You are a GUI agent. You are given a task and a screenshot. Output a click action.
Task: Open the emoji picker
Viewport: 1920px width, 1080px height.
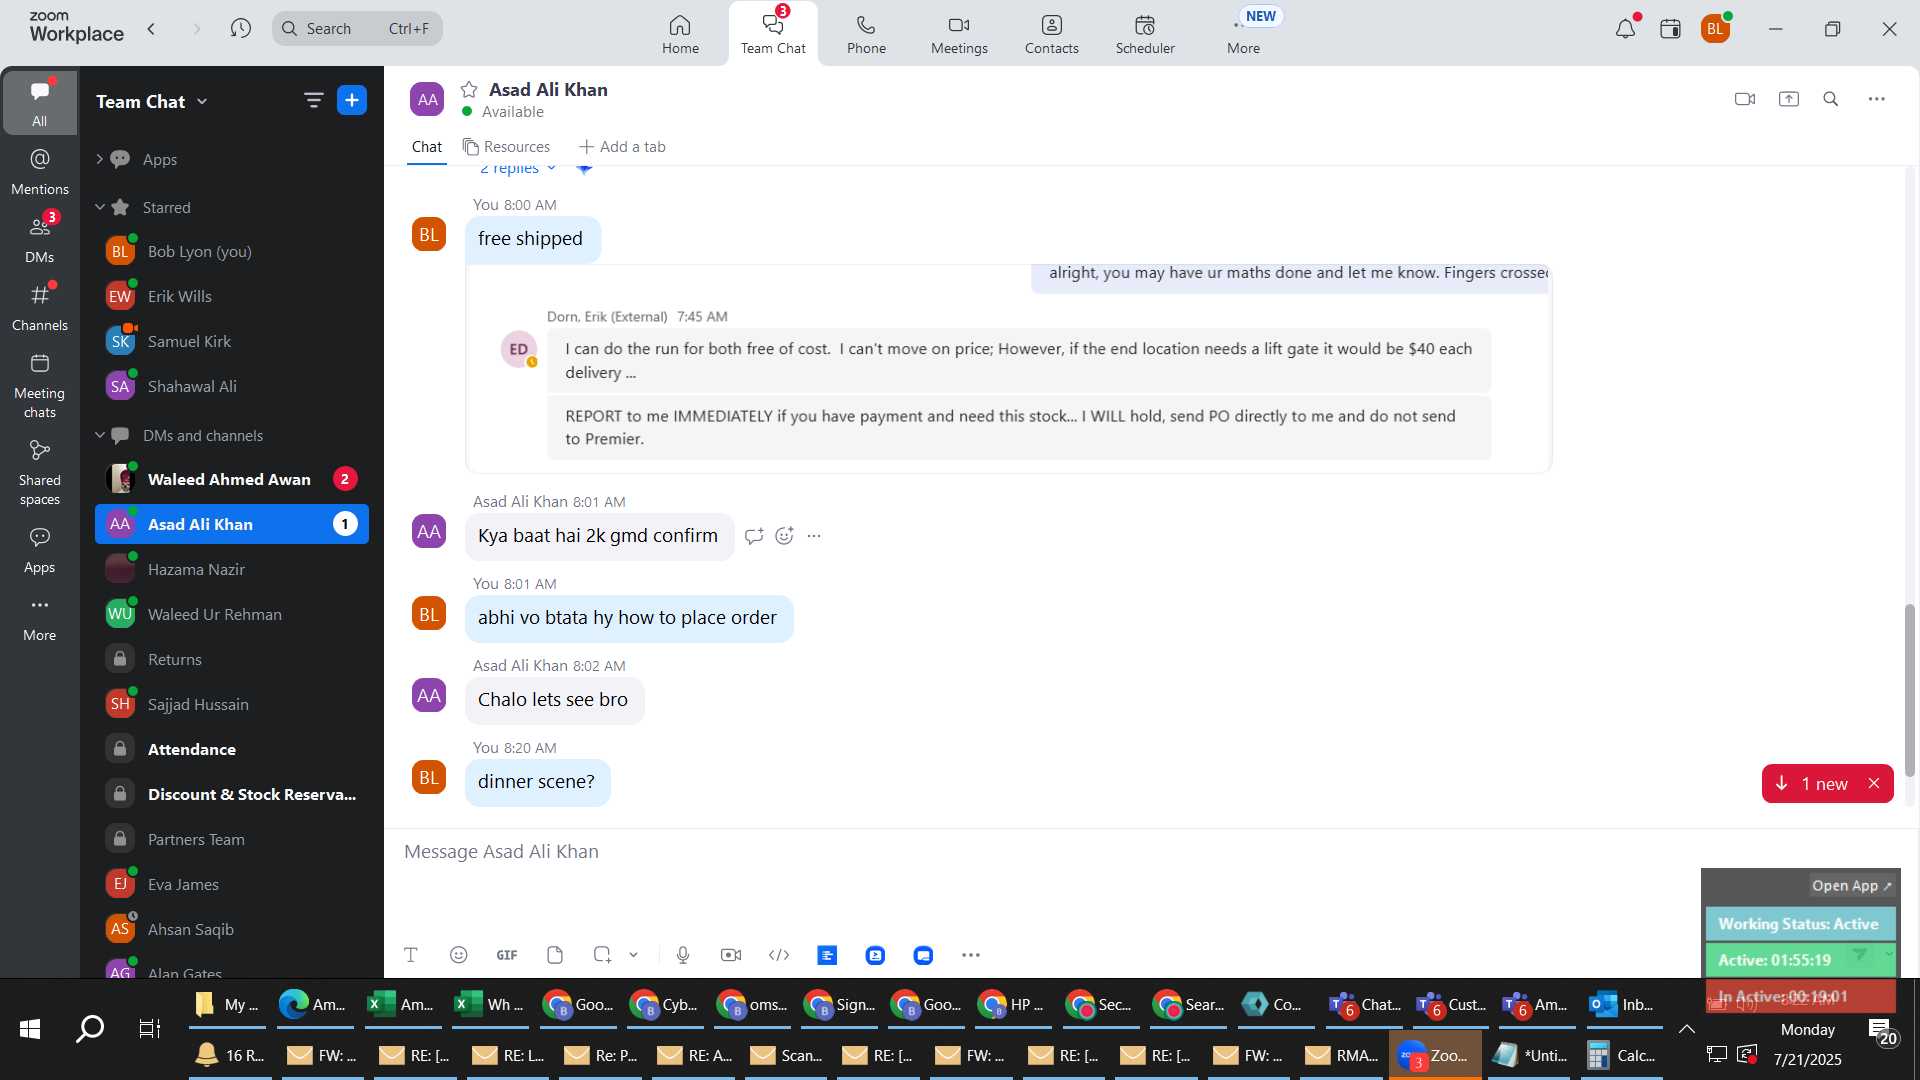click(459, 955)
